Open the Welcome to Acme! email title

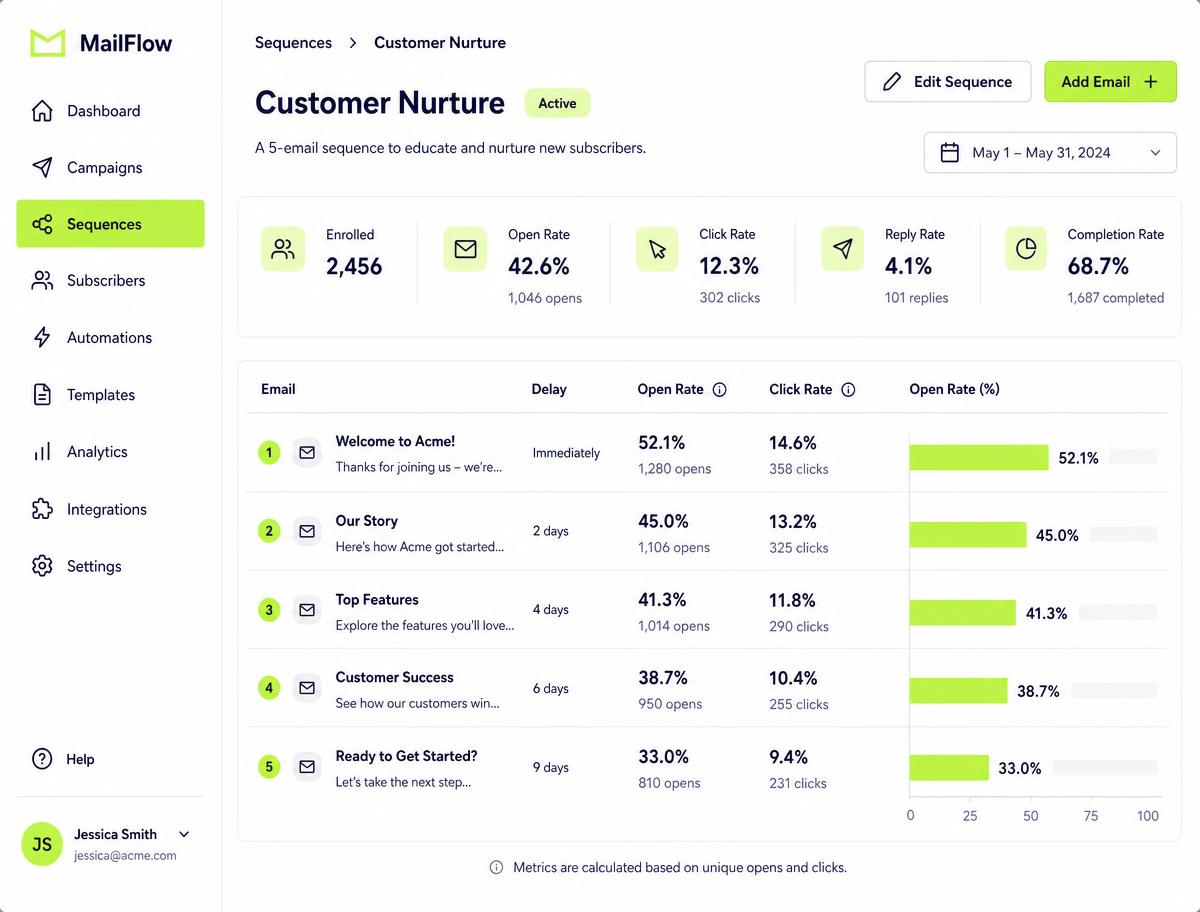click(395, 441)
